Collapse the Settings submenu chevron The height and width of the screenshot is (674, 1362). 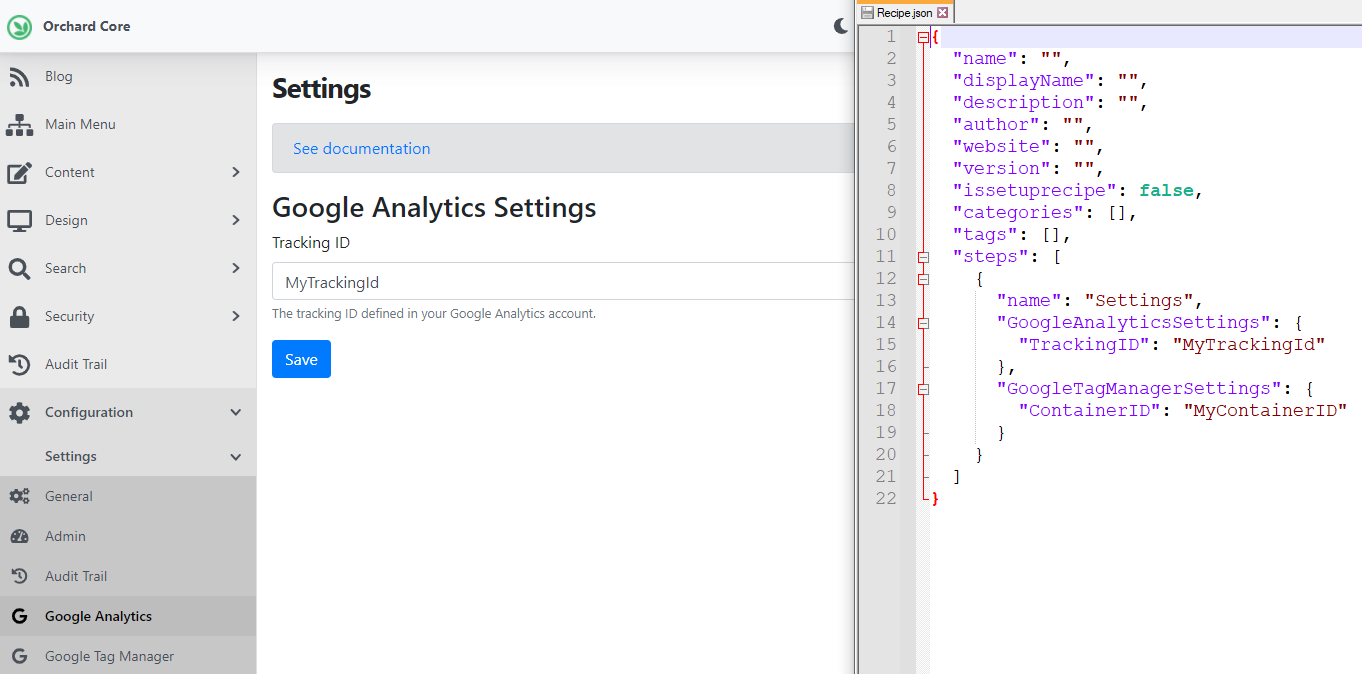point(236,457)
